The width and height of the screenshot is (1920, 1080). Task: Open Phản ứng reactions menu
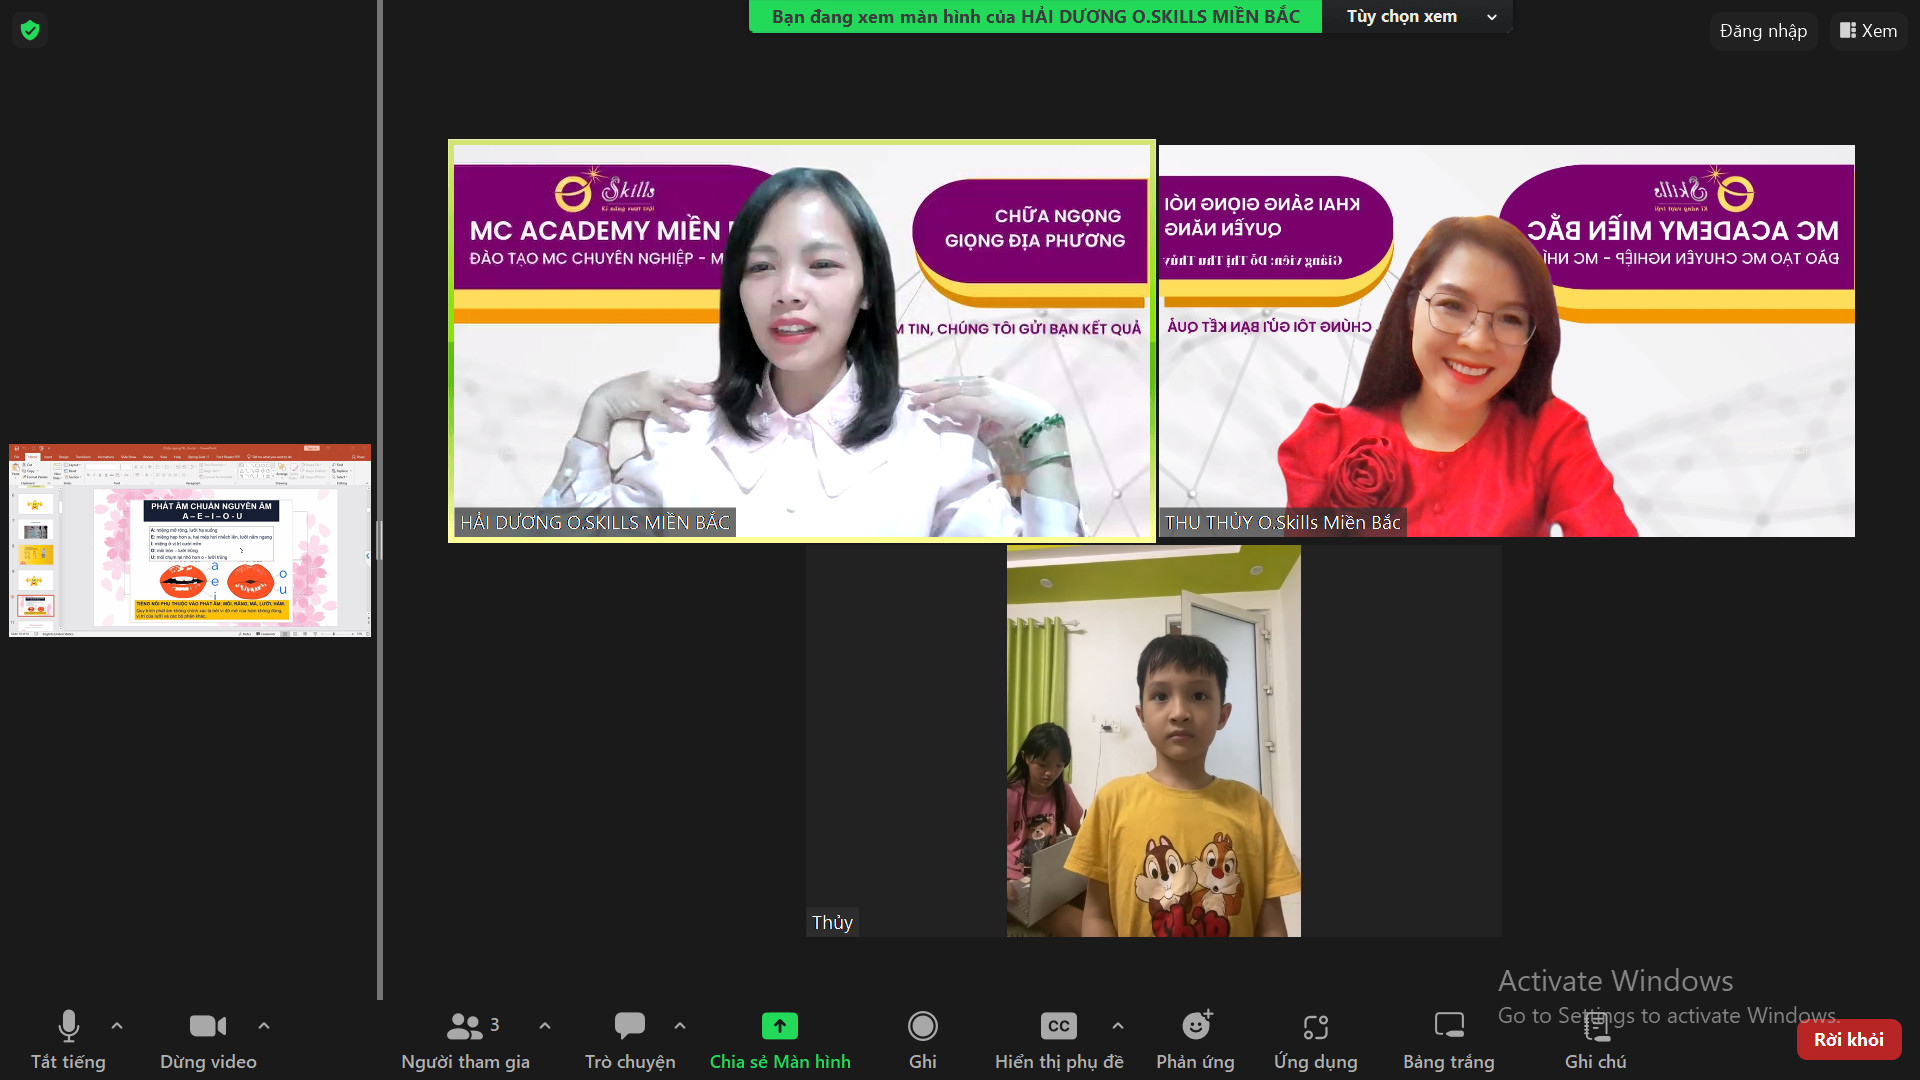point(1195,1040)
